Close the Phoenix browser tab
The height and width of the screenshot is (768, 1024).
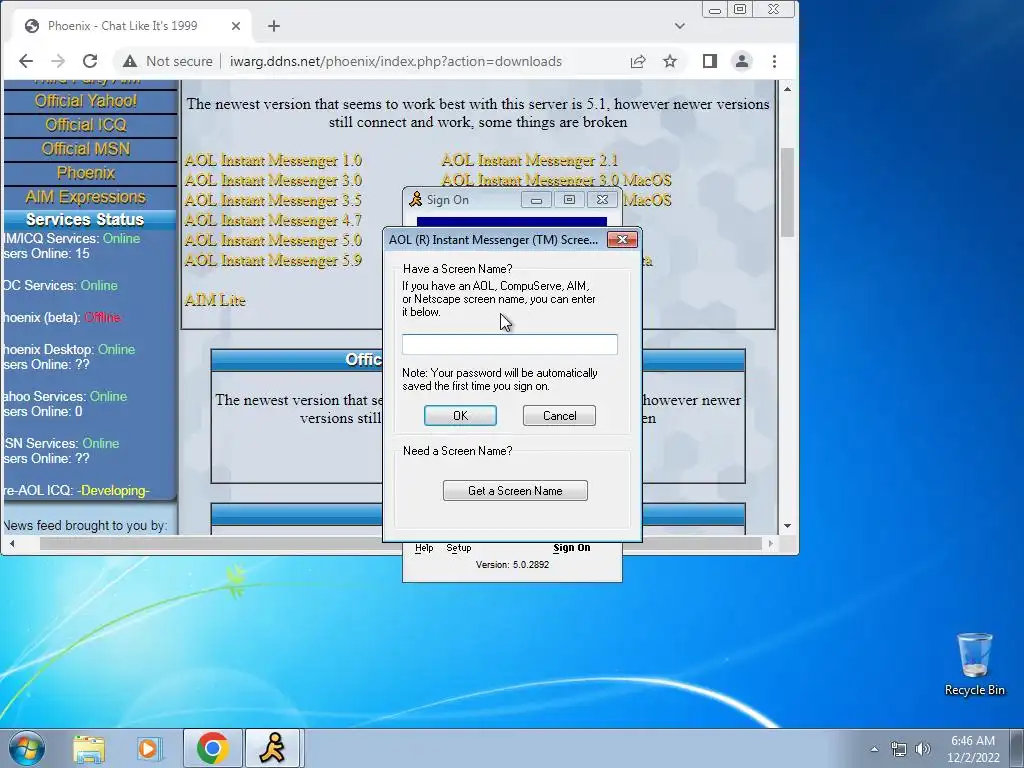pyautogui.click(x=236, y=26)
